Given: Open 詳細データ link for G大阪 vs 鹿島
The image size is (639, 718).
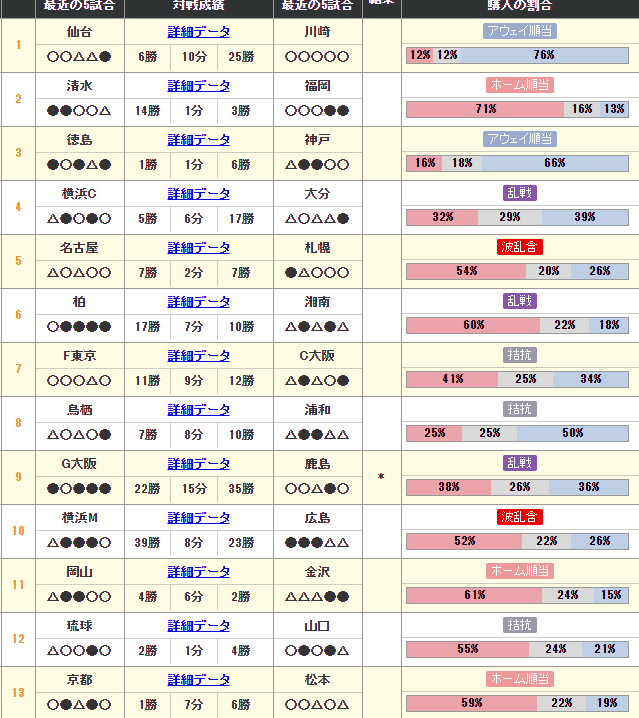Looking at the screenshot, I should [198, 464].
